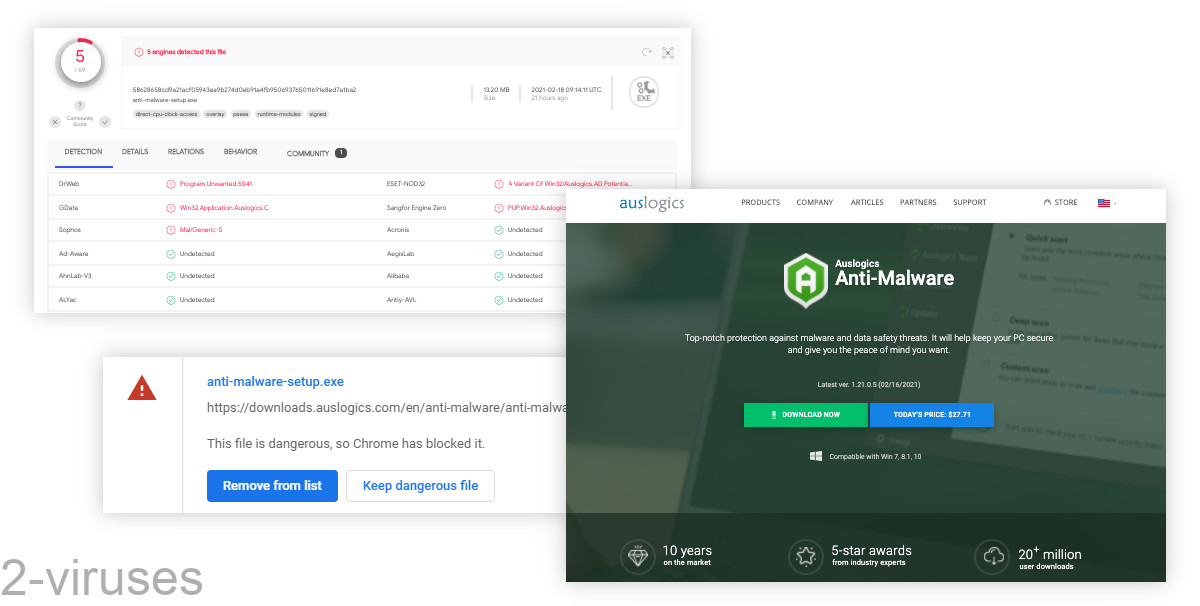Click the cloud download icon beside 20+ million
The width and height of the screenshot is (1200, 606).
[992, 556]
